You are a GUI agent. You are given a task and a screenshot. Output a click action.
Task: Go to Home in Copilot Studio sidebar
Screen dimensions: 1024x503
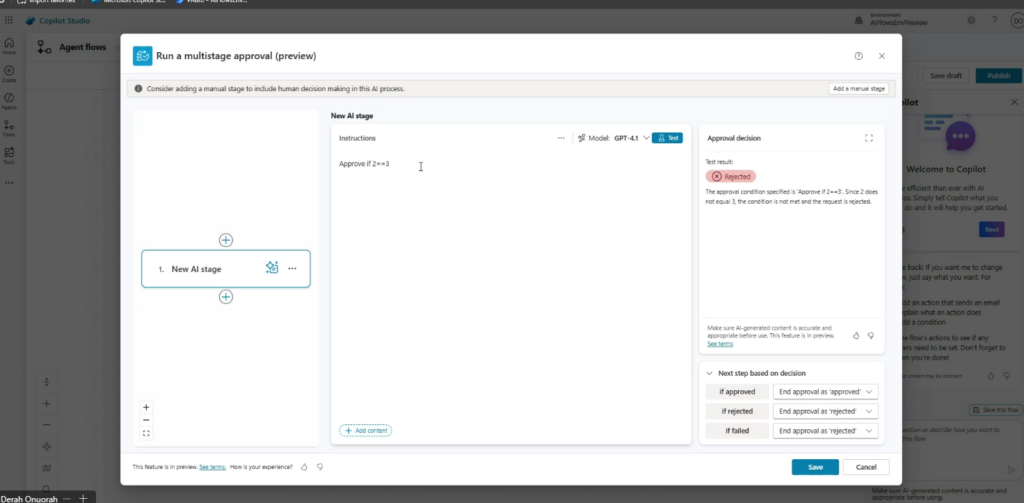coord(9,46)
